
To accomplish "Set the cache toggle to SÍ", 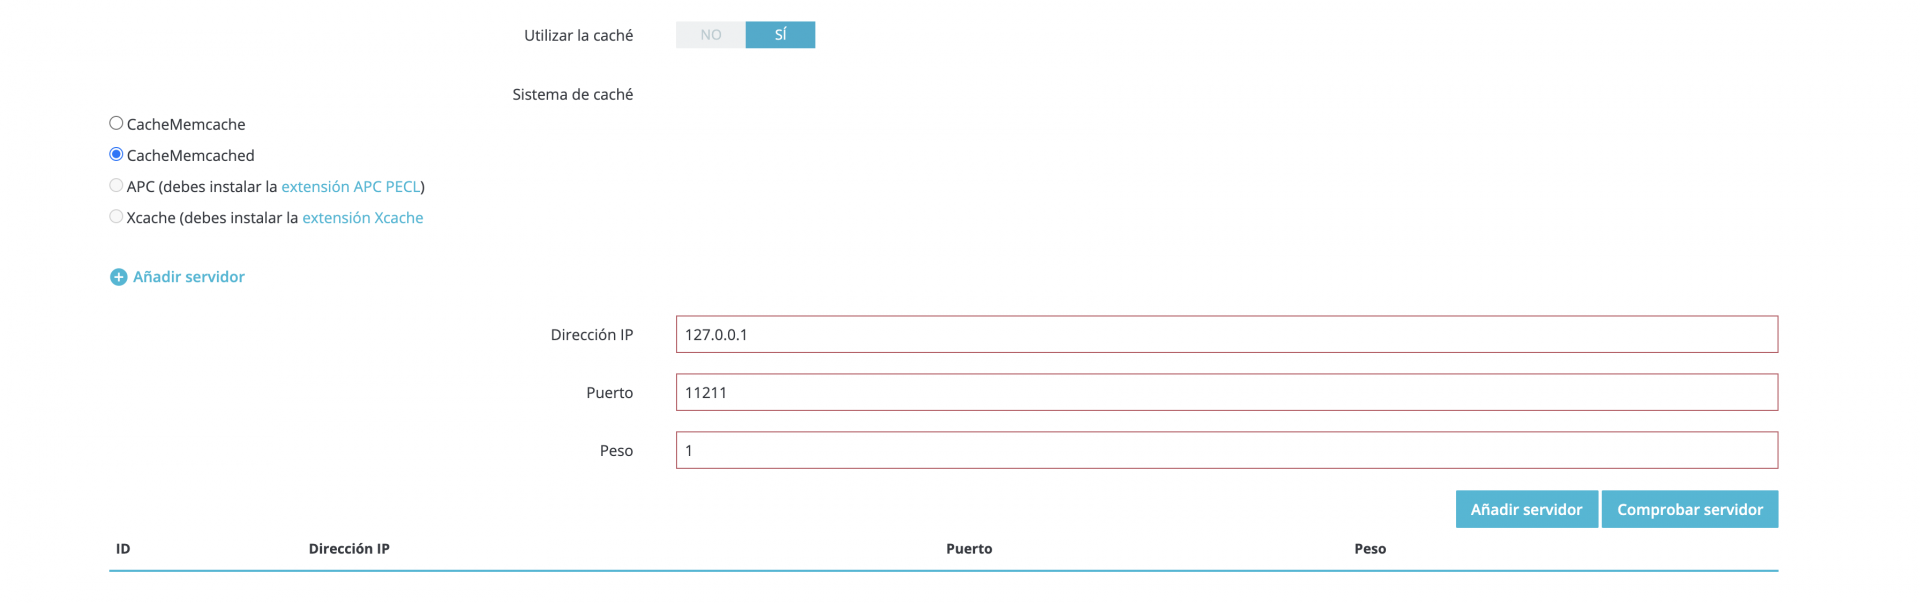I will tap(780, 35).
